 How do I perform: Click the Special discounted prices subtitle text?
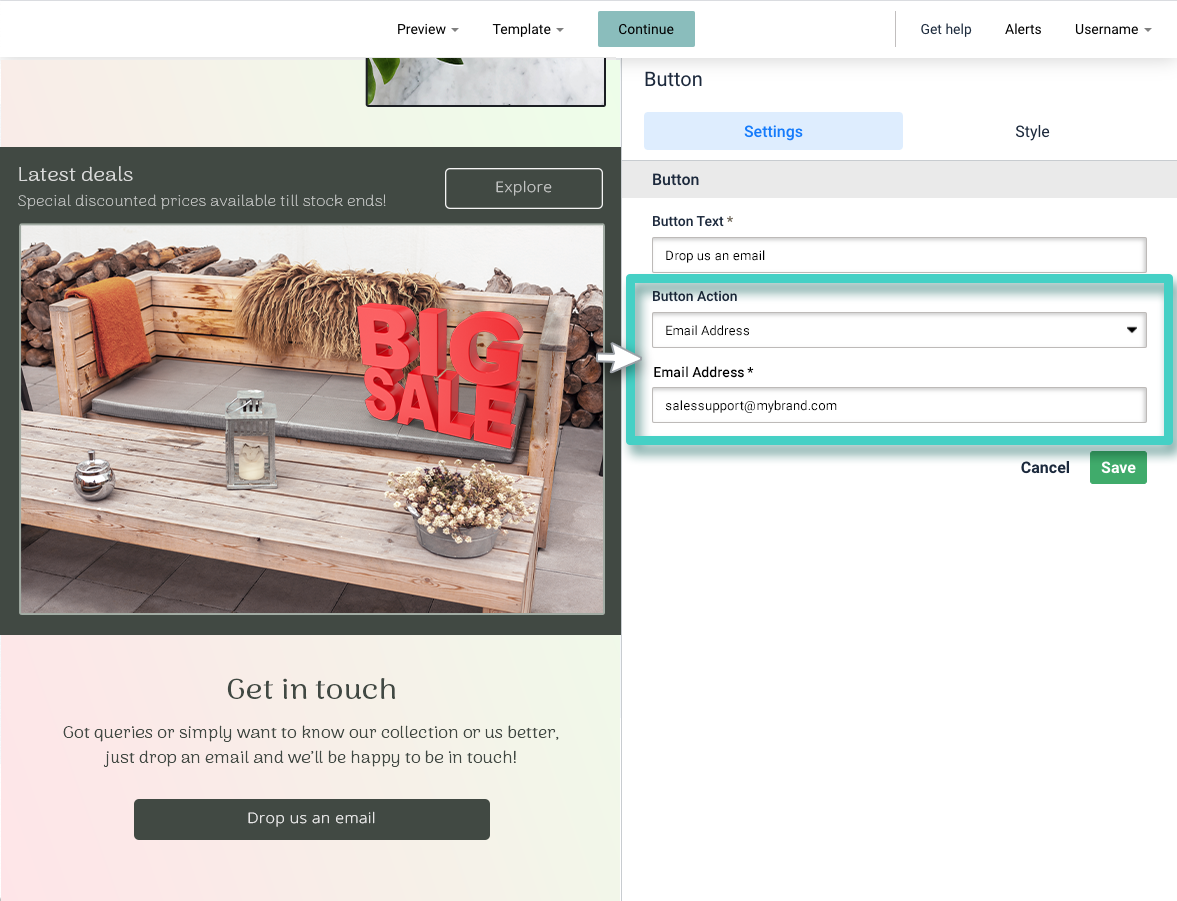click(x=201, y=200)
